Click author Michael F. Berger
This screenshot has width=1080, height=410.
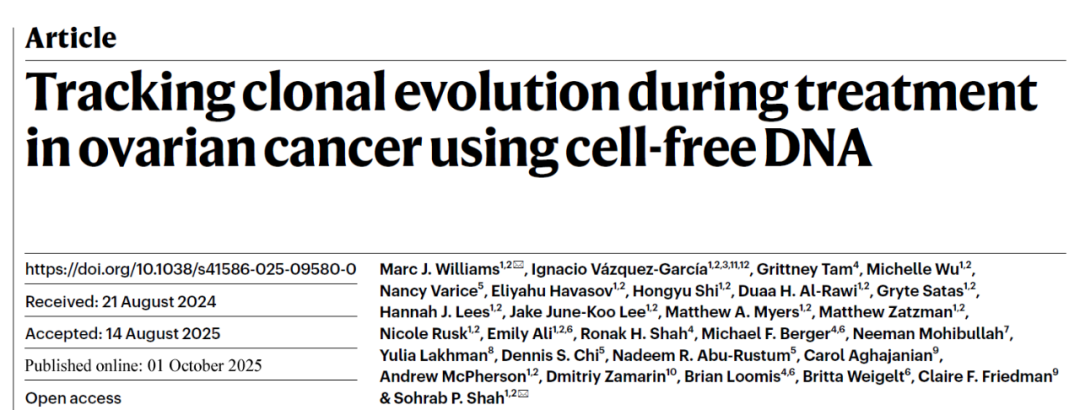(x=775, y=334)
